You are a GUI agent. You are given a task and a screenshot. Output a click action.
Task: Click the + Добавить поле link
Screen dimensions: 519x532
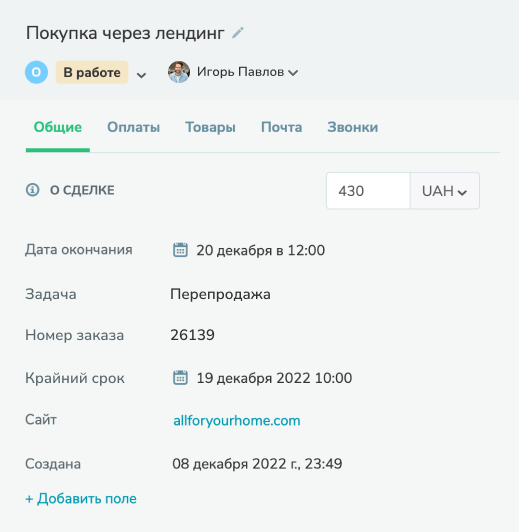[x=81, y=499]
